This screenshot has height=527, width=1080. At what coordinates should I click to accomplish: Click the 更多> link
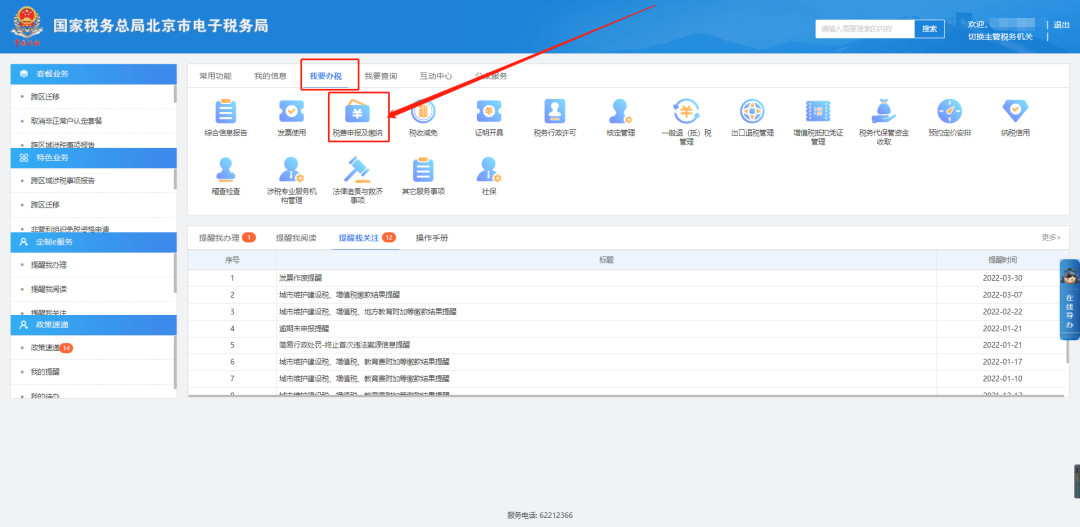point(1051,237)
